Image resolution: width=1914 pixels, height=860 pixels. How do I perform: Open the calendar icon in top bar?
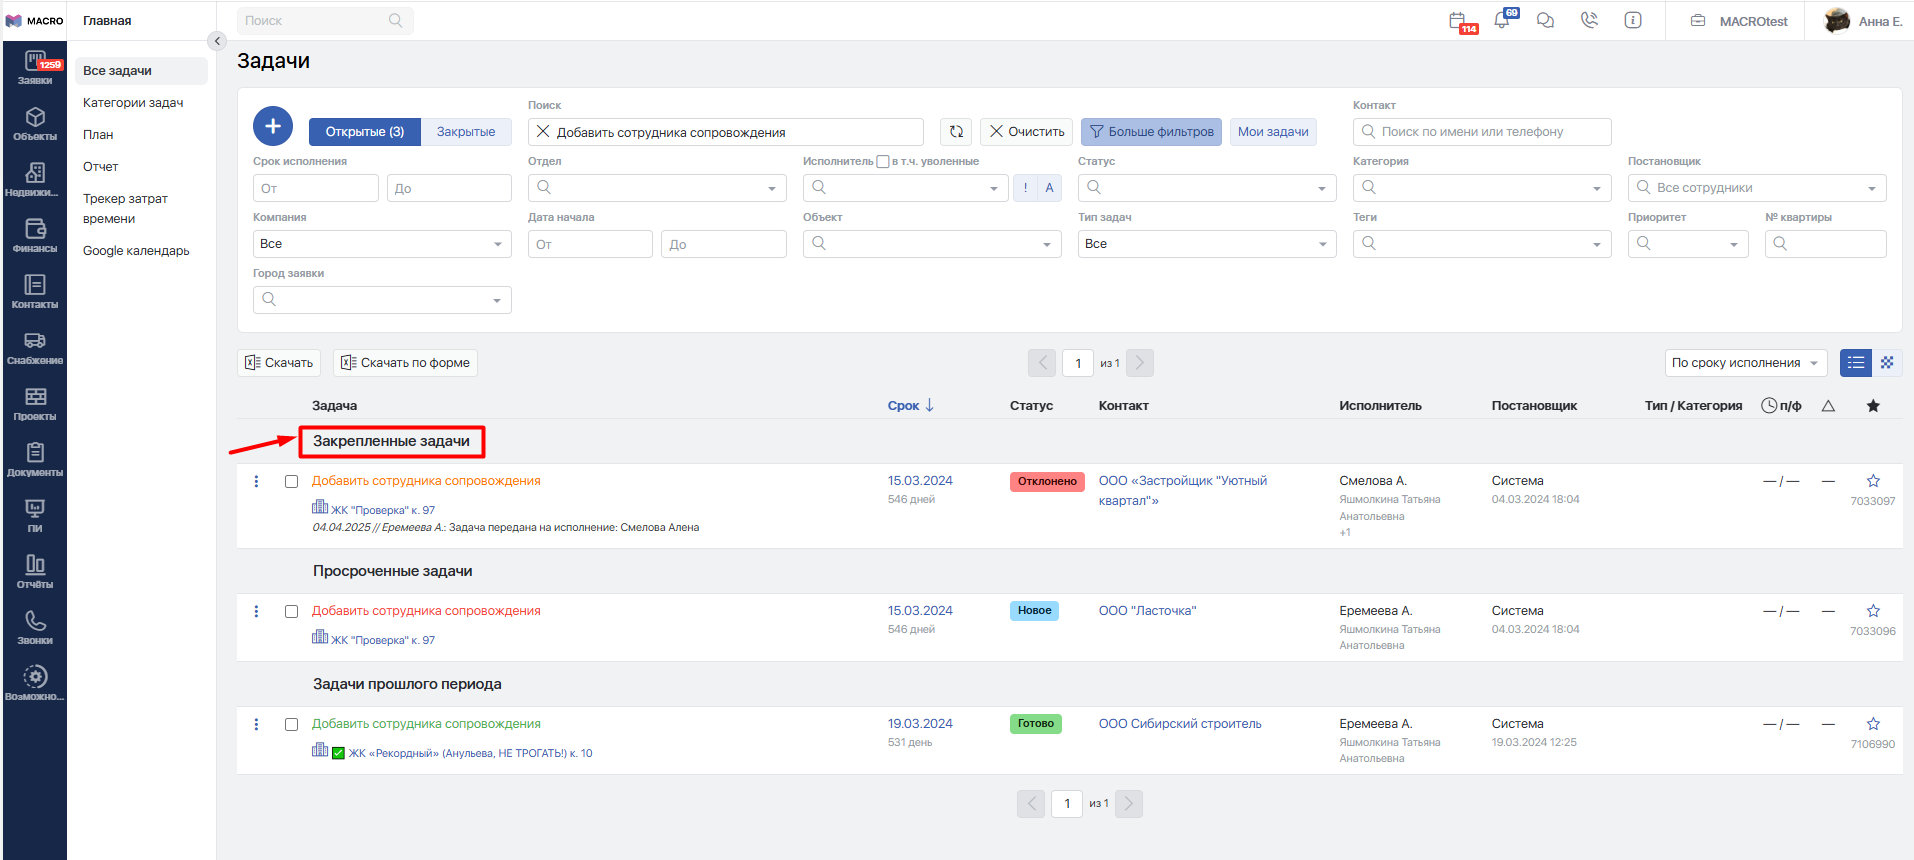1458,21
